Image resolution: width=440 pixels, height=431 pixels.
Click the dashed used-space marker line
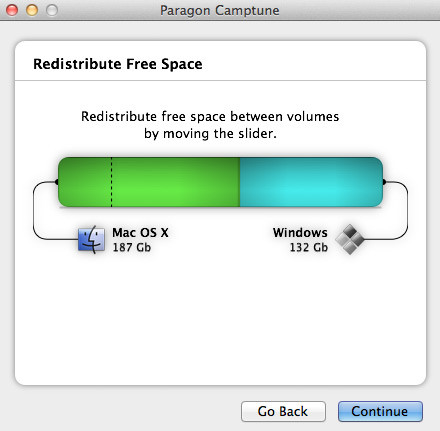click(111, 182)
